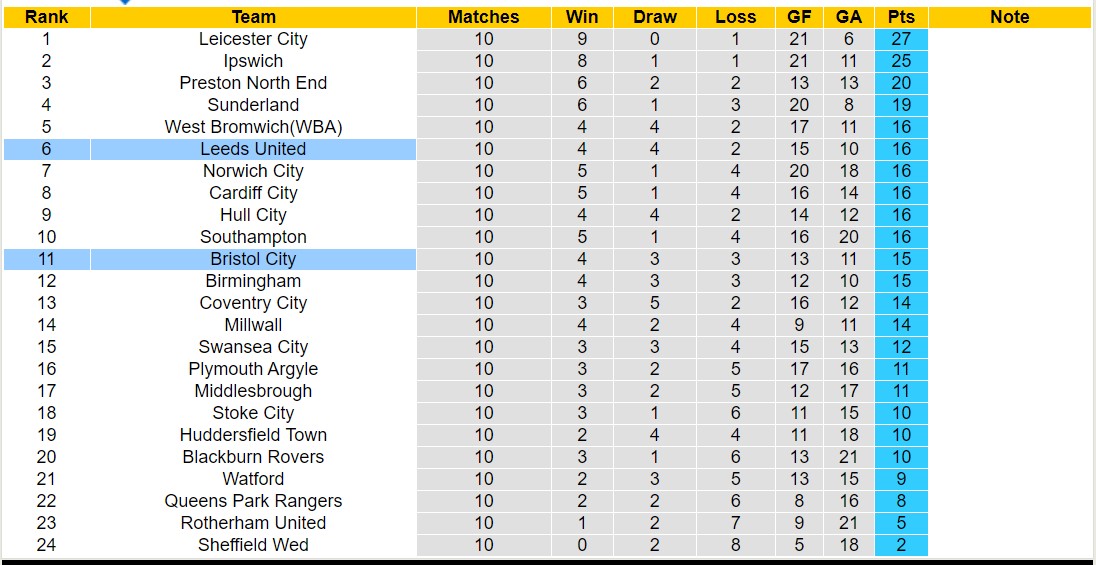
Task: Select Sheffield Wed's 2 points cell
Action: [900, 545]
